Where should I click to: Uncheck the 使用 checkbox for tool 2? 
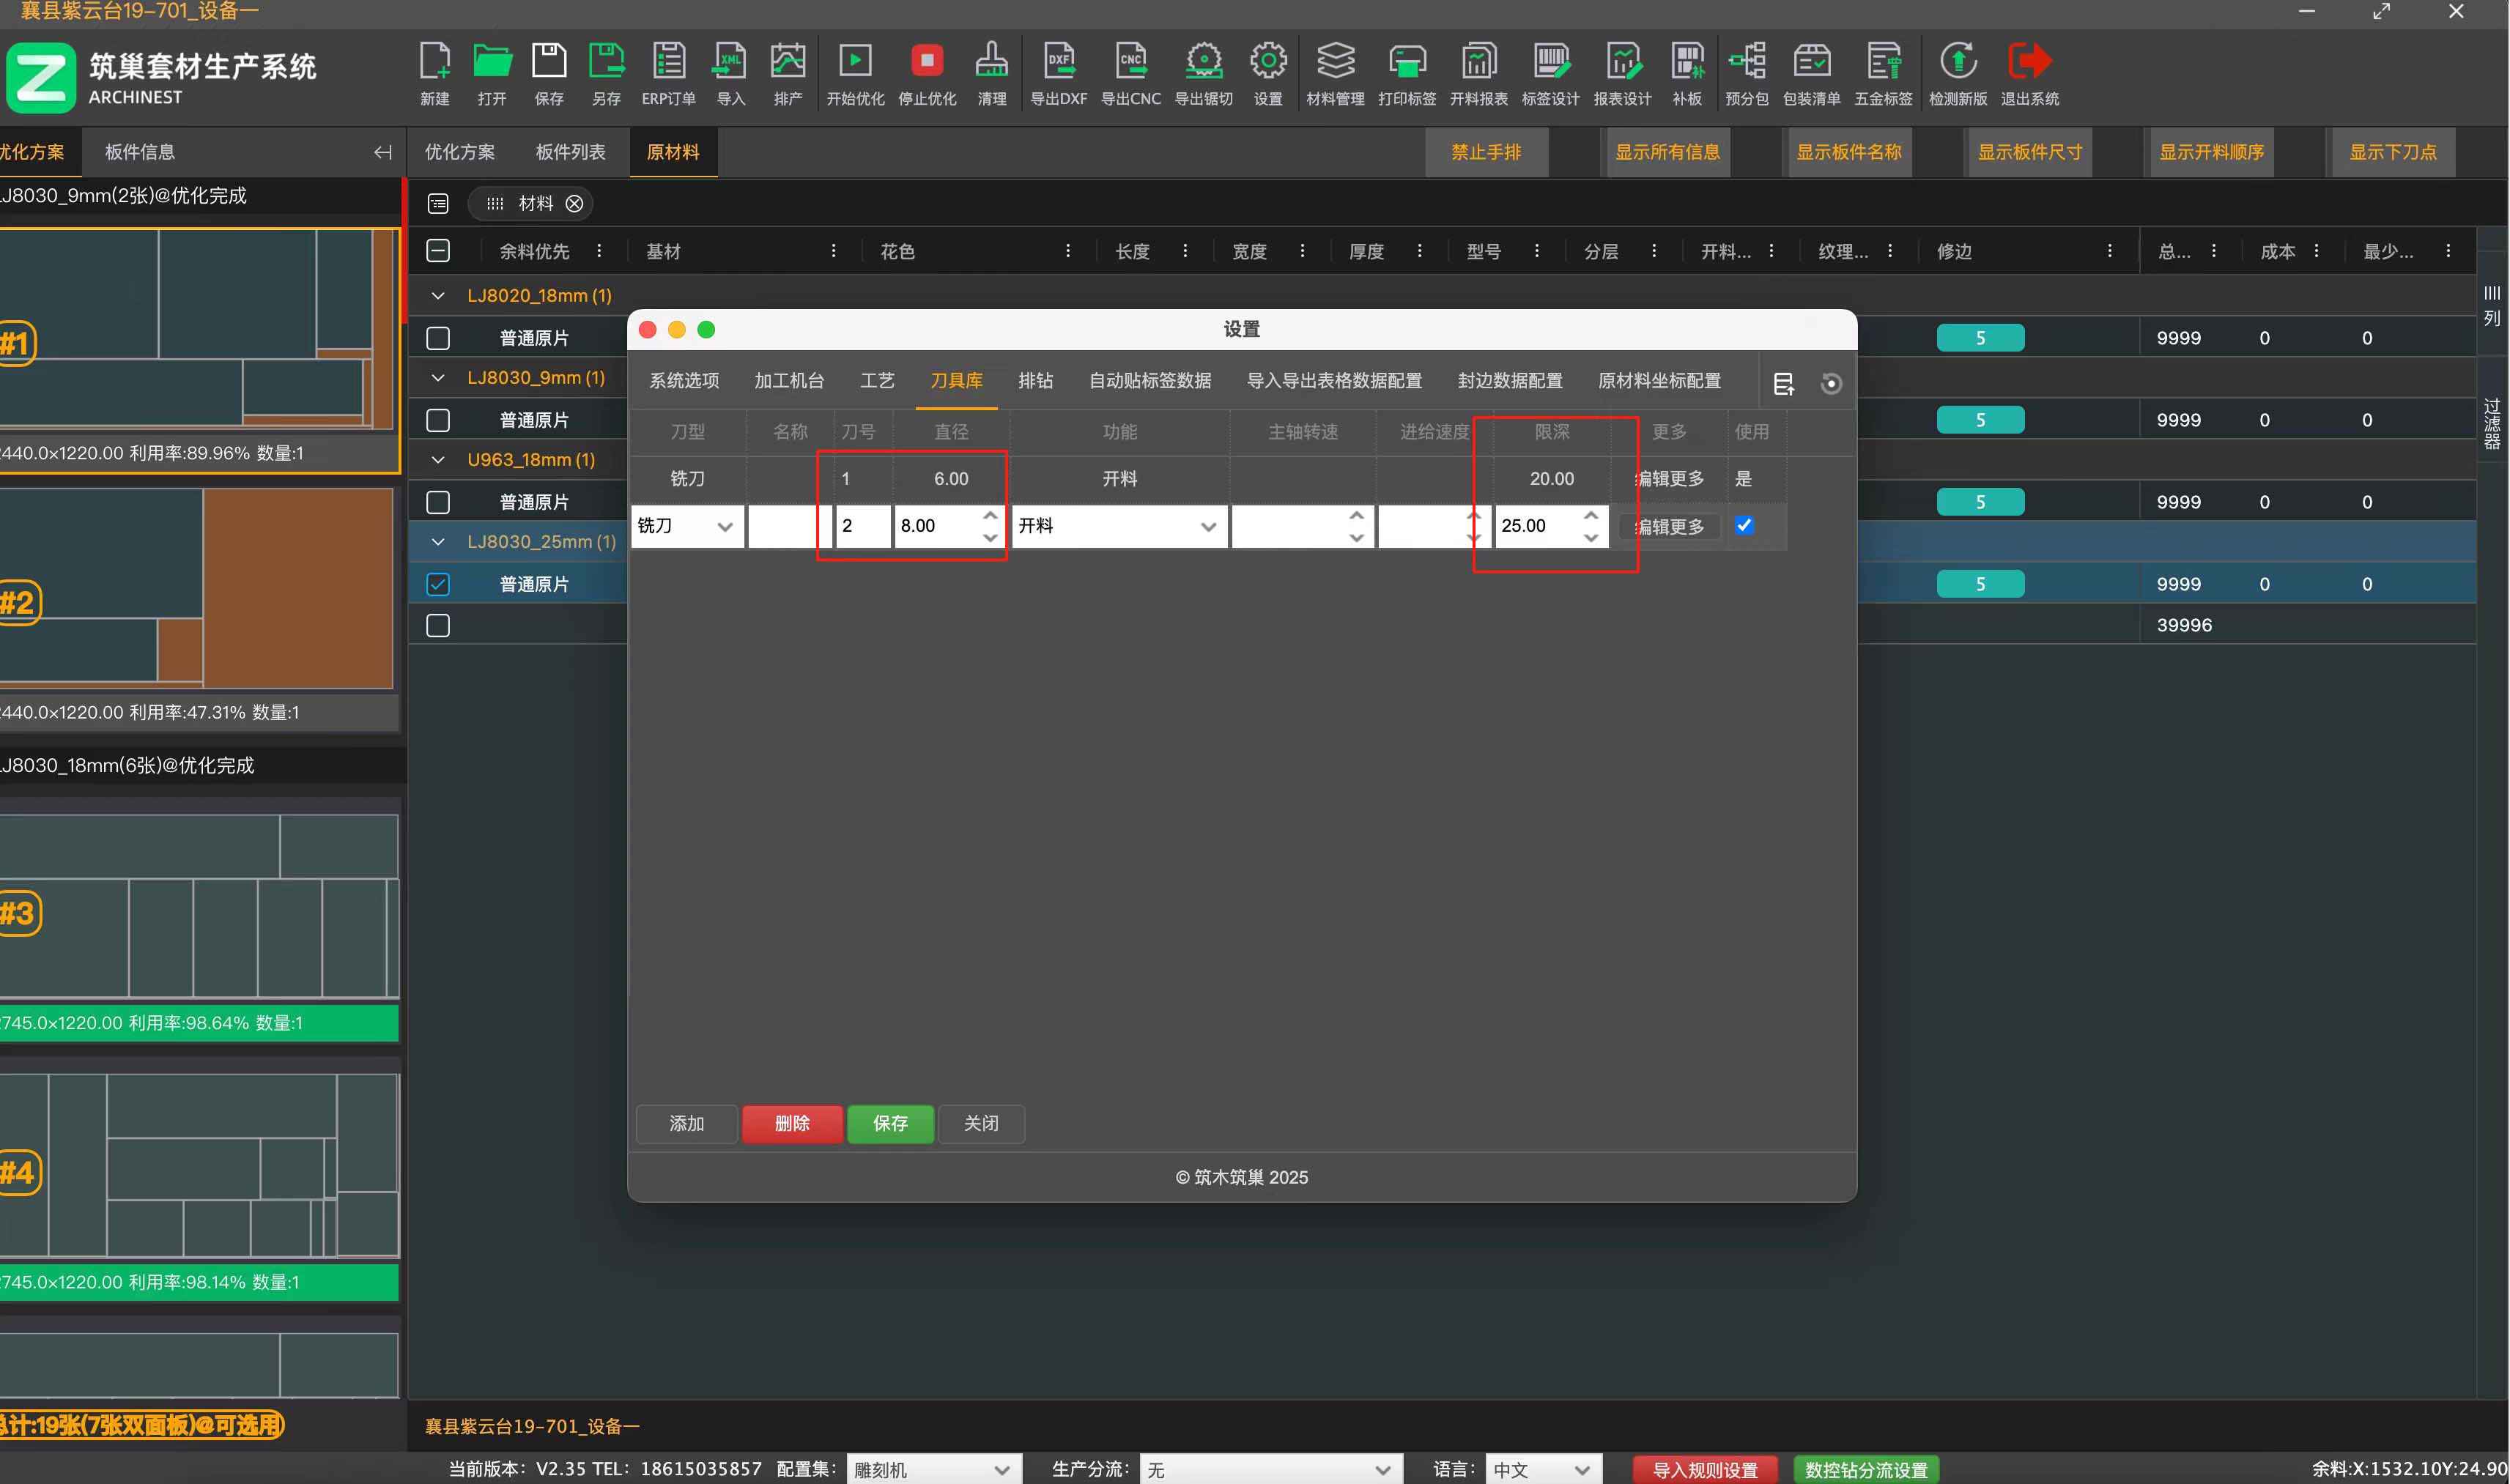[x=1744, y=525]
